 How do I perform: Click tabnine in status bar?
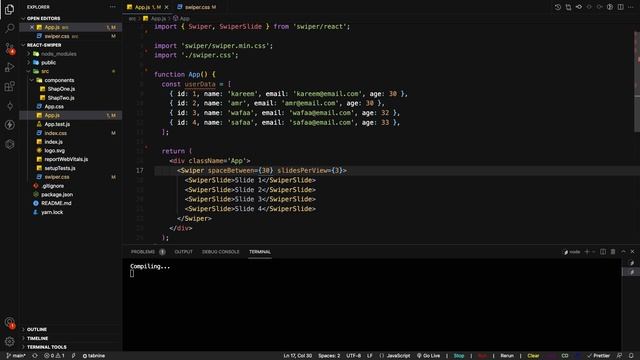click(x=93, y=356)
